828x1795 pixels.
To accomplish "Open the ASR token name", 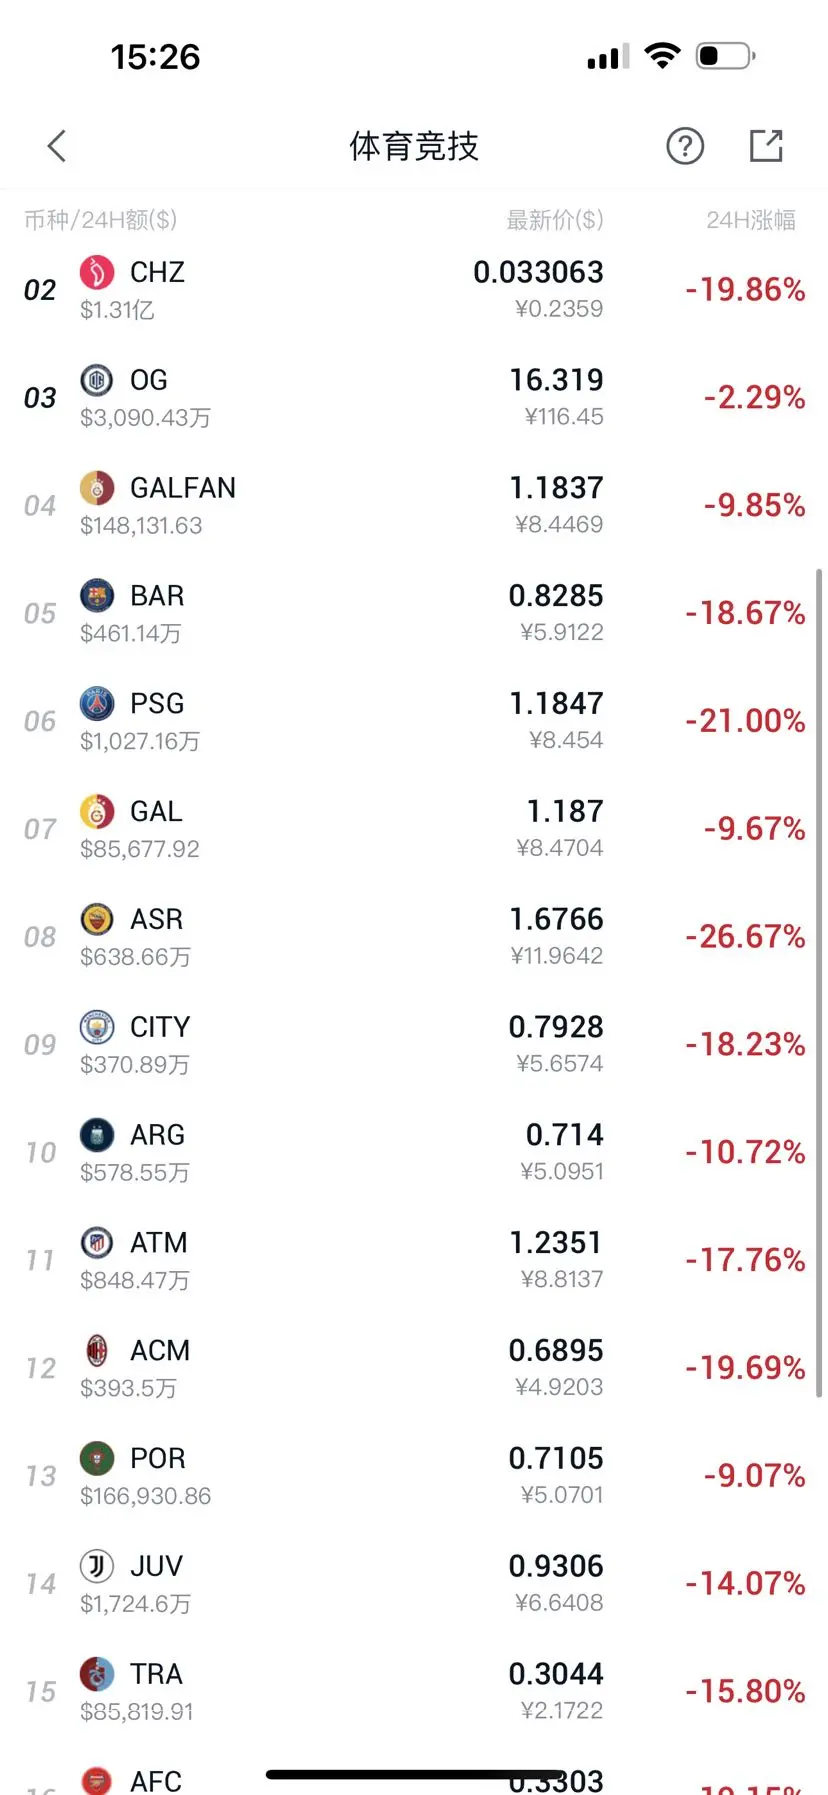I will pos(157,919).
